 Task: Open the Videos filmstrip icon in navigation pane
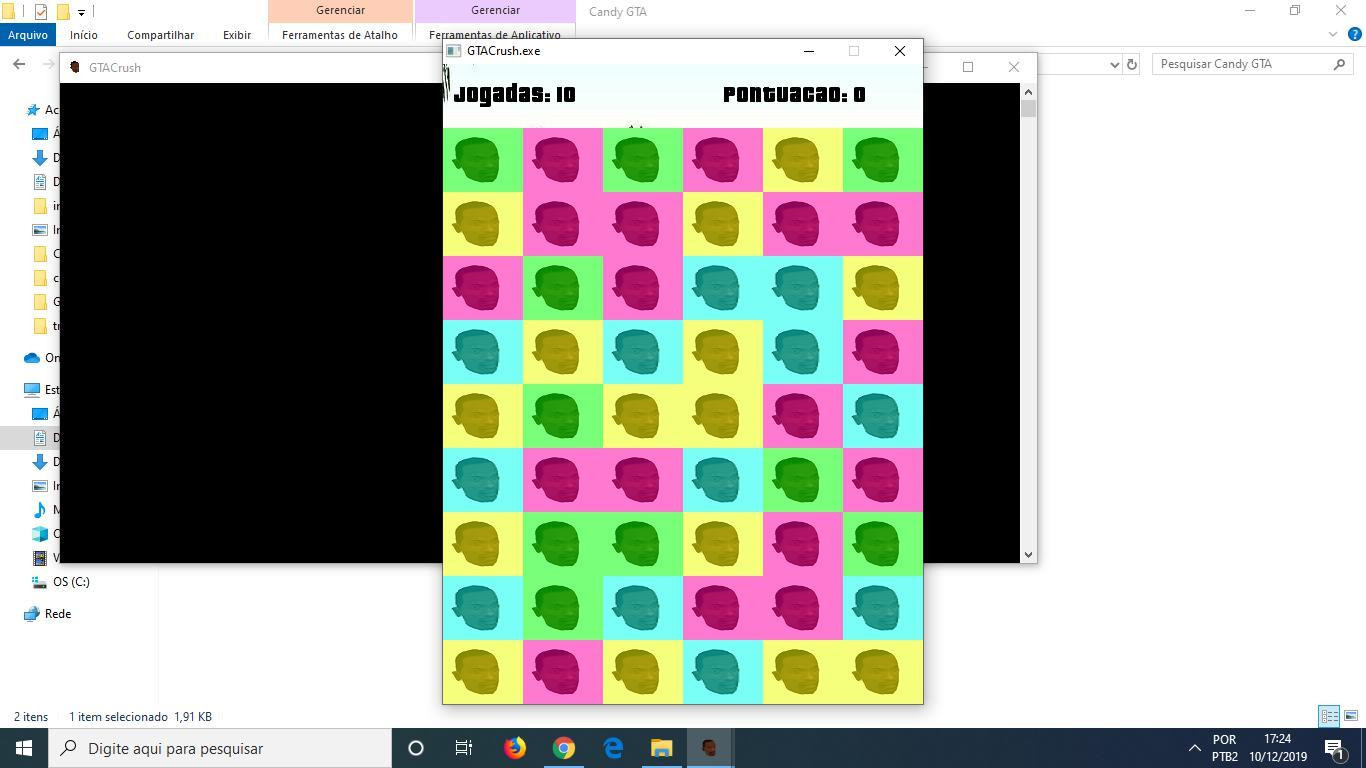coord(40,557)
